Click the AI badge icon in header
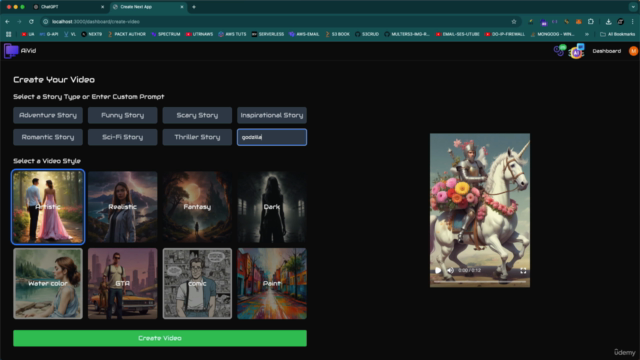Screen dimensions: 640x360 pyautogui.click(x=576, y=51)
